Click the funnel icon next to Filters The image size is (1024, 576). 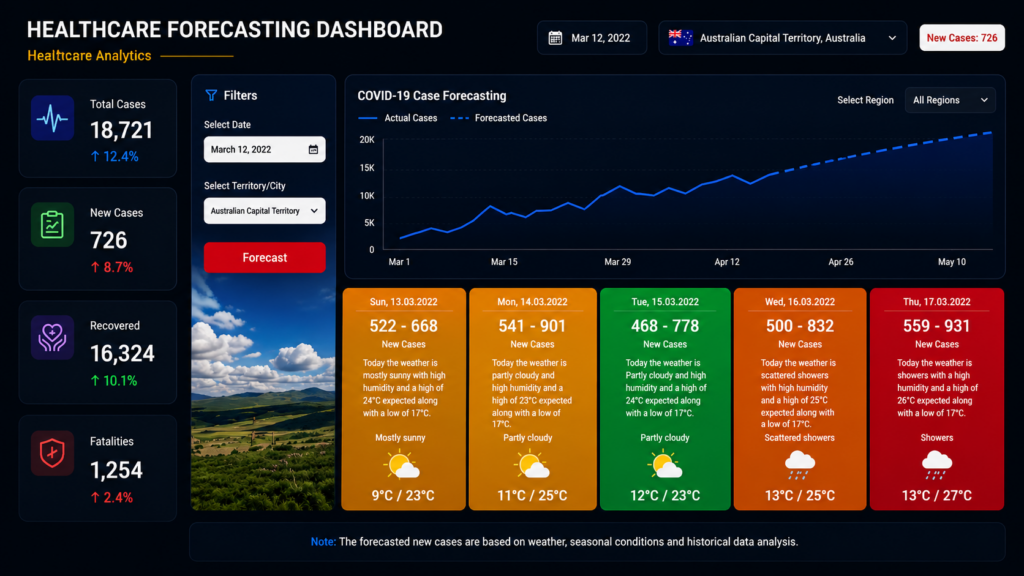pos(211,95)
